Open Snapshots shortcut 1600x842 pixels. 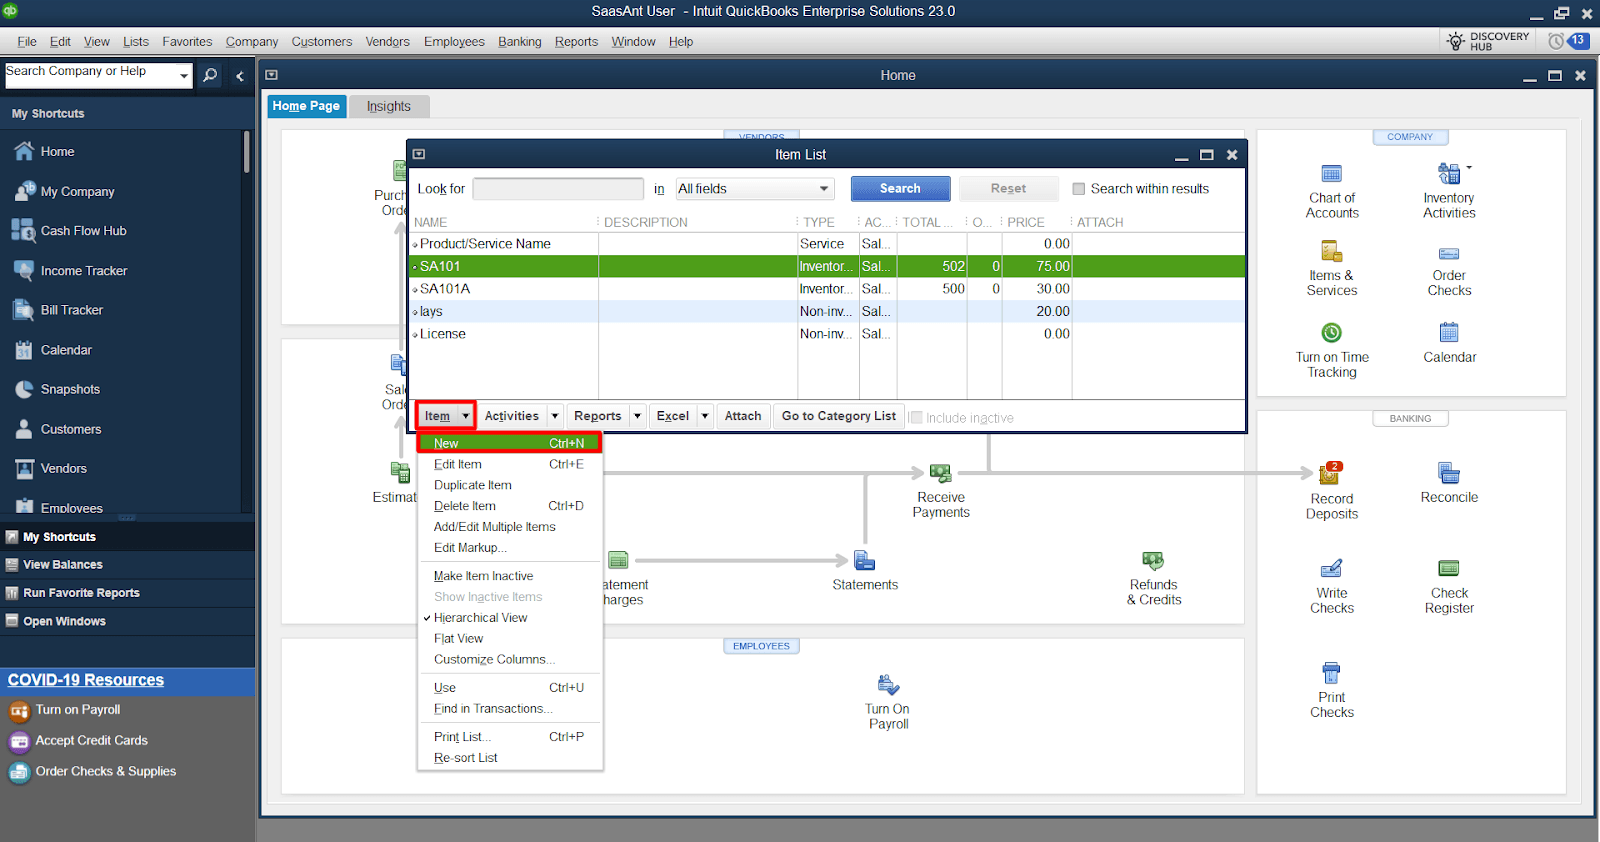[x=70, y=390]
